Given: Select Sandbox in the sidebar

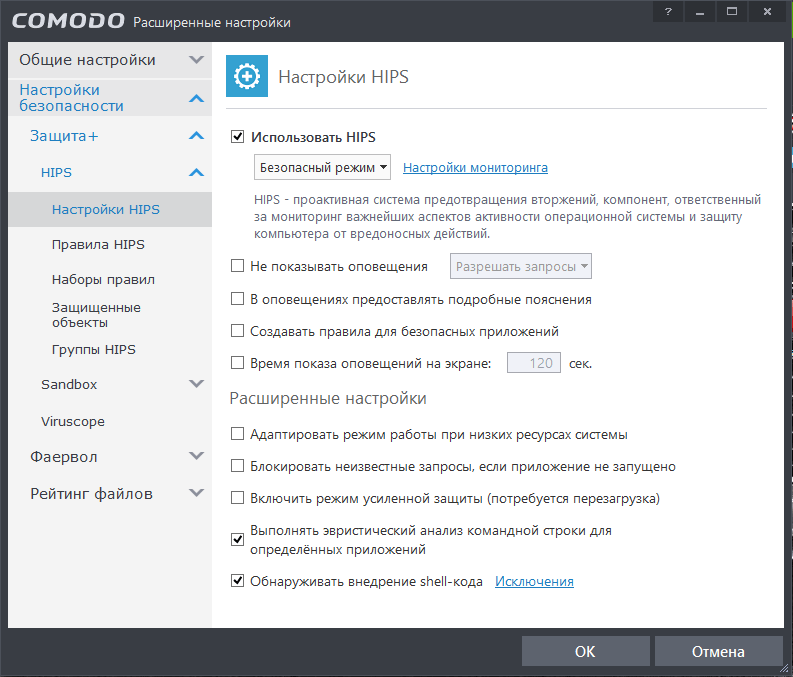Looking at the screenshot, I should pos(69,384).
